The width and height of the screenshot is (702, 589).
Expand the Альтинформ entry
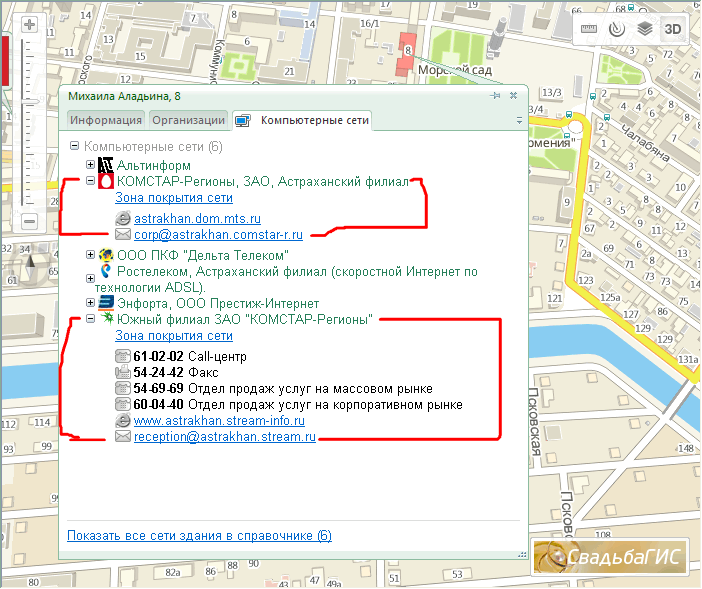tap(90, 164)
